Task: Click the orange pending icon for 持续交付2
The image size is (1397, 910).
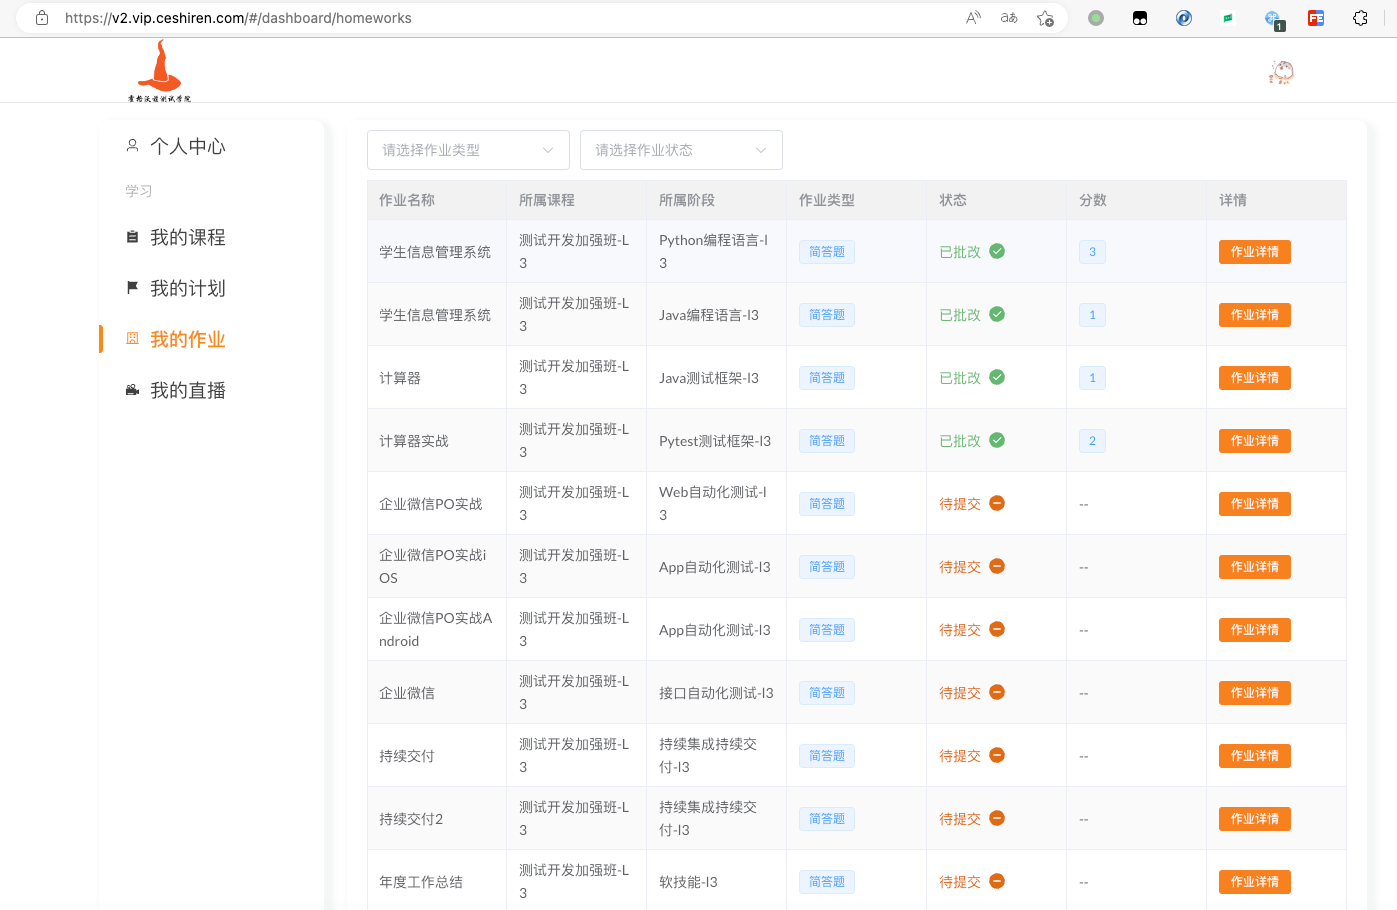Action: tap(997, 818)
